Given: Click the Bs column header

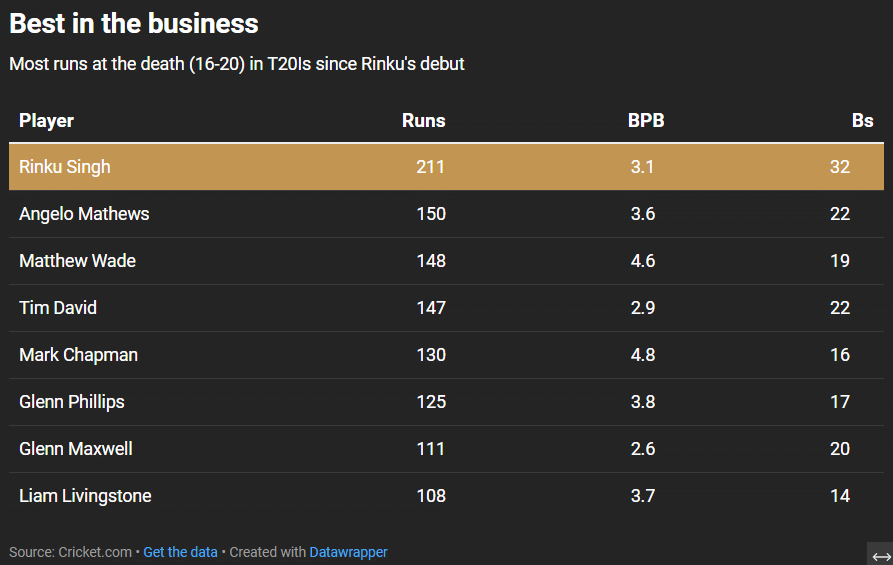Looking at the screenshot, I should coord(862,121).
